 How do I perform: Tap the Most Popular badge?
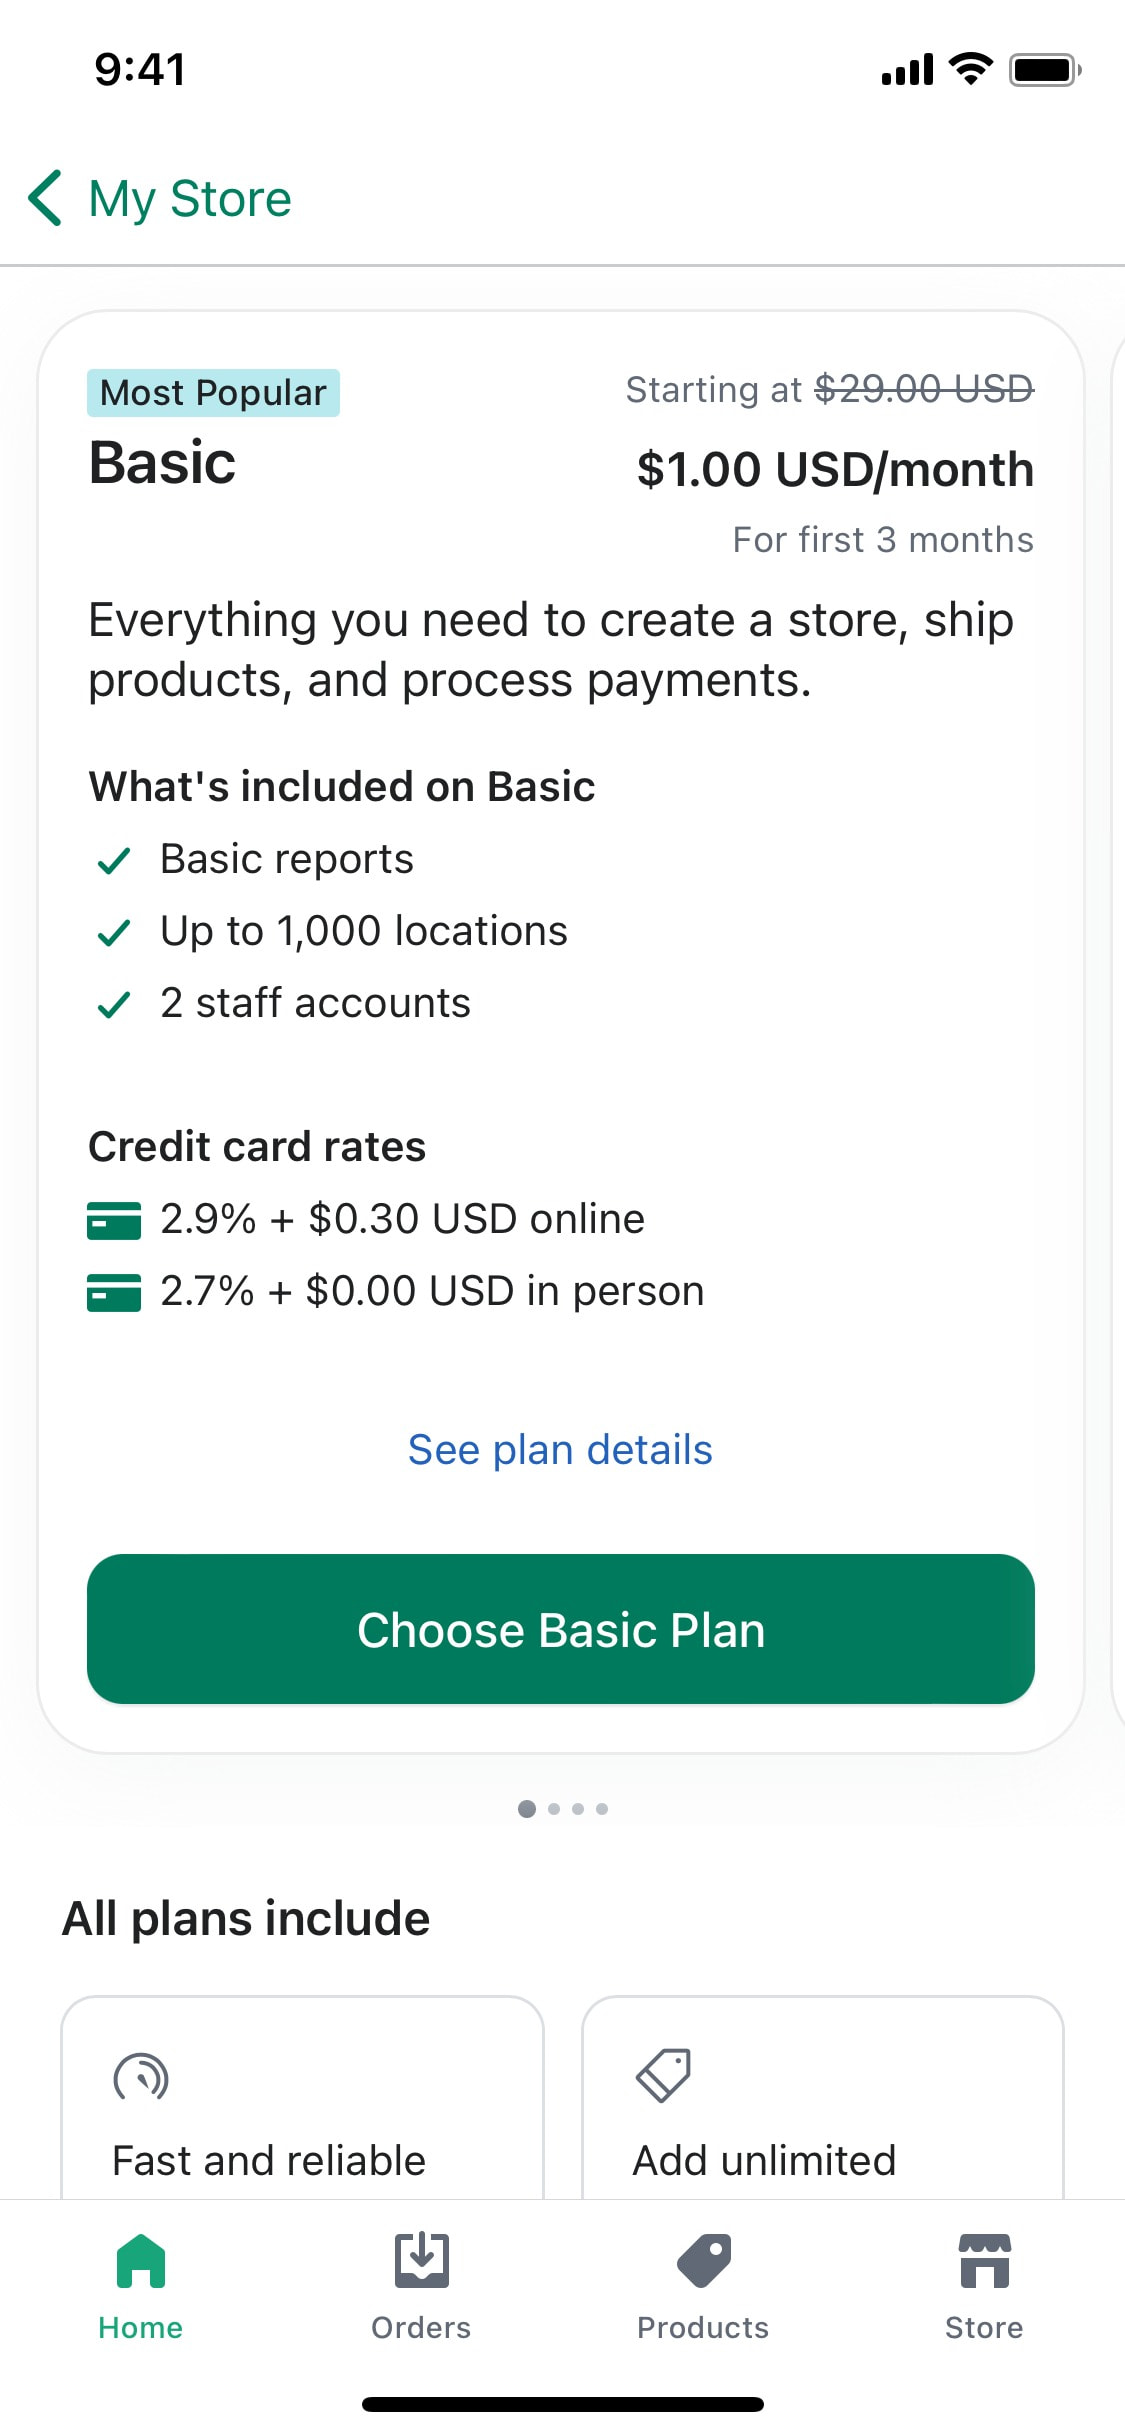pyautogui.click(x=213, y=393)
